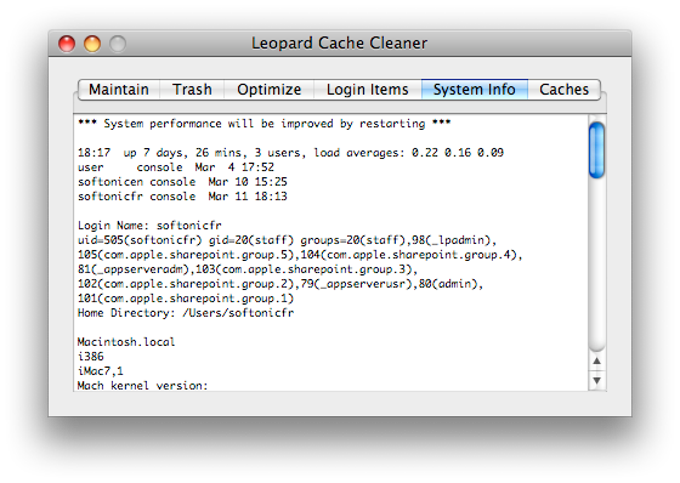Click the Leopard Cache Cleaner window title
This screenshot has width=680, height=483.
tap(339, 43)
